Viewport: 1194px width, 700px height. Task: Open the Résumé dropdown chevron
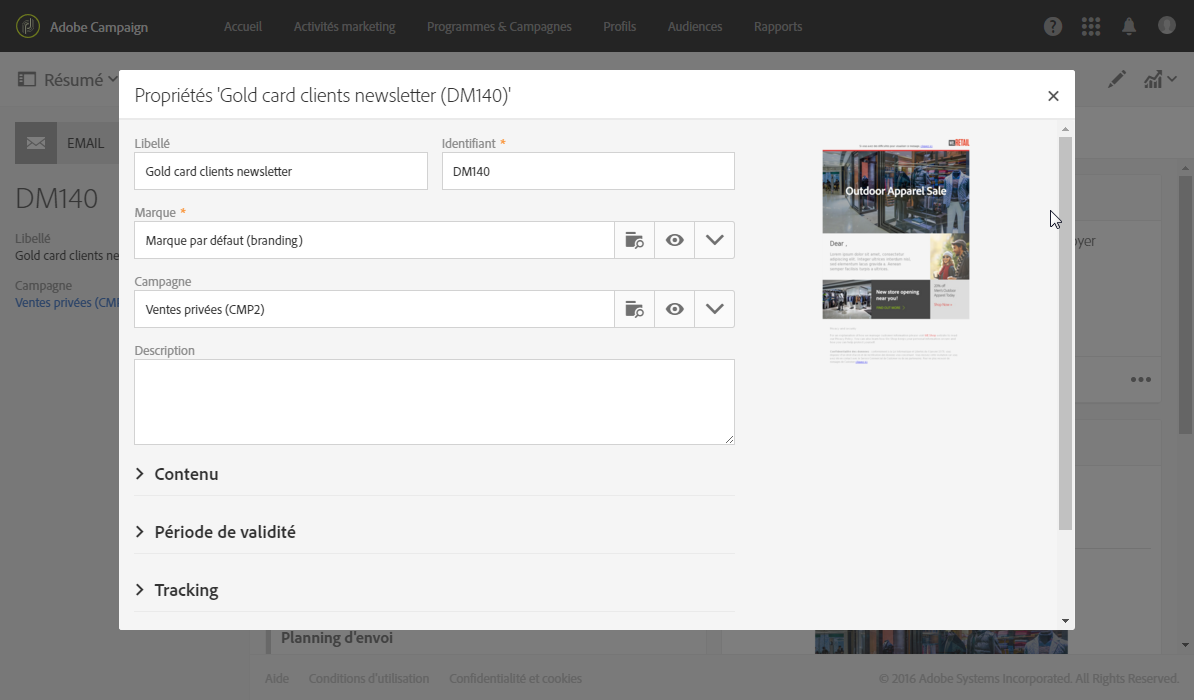click(113, 78)
